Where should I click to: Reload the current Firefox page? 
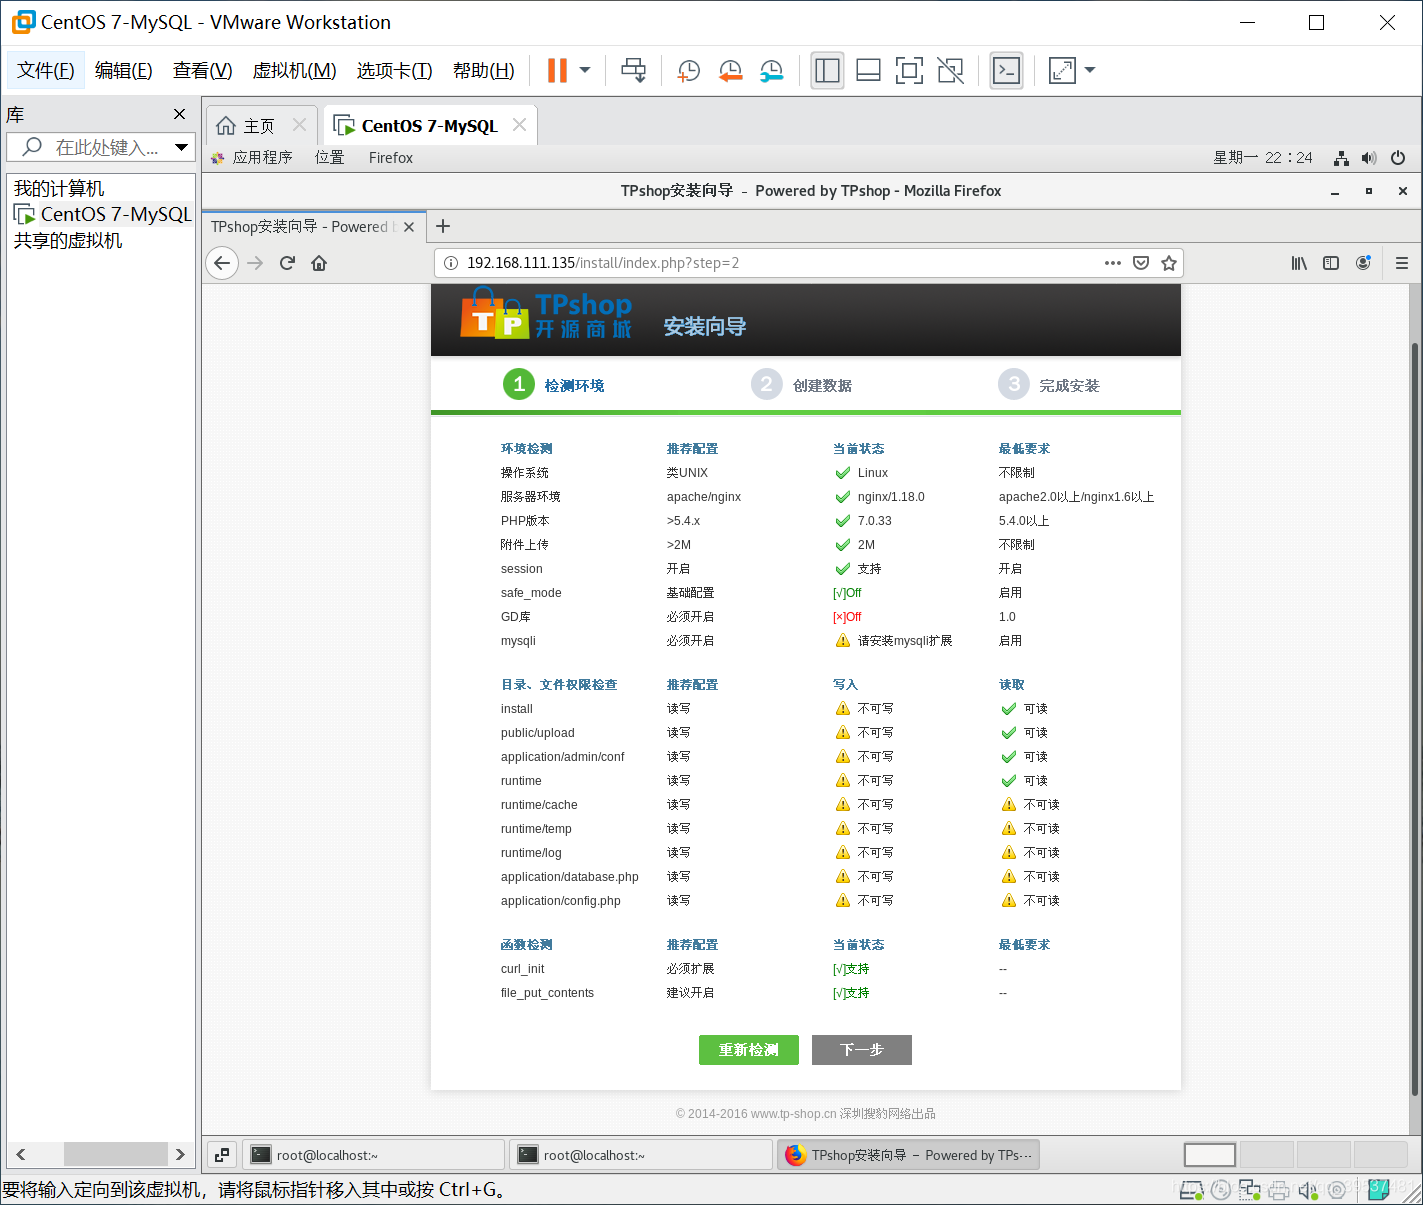tap(287, 263)
